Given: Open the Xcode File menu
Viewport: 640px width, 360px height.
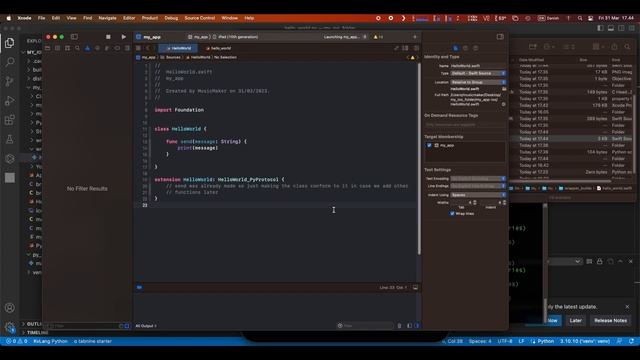Looking at the screenshot, I should (41, 18).
